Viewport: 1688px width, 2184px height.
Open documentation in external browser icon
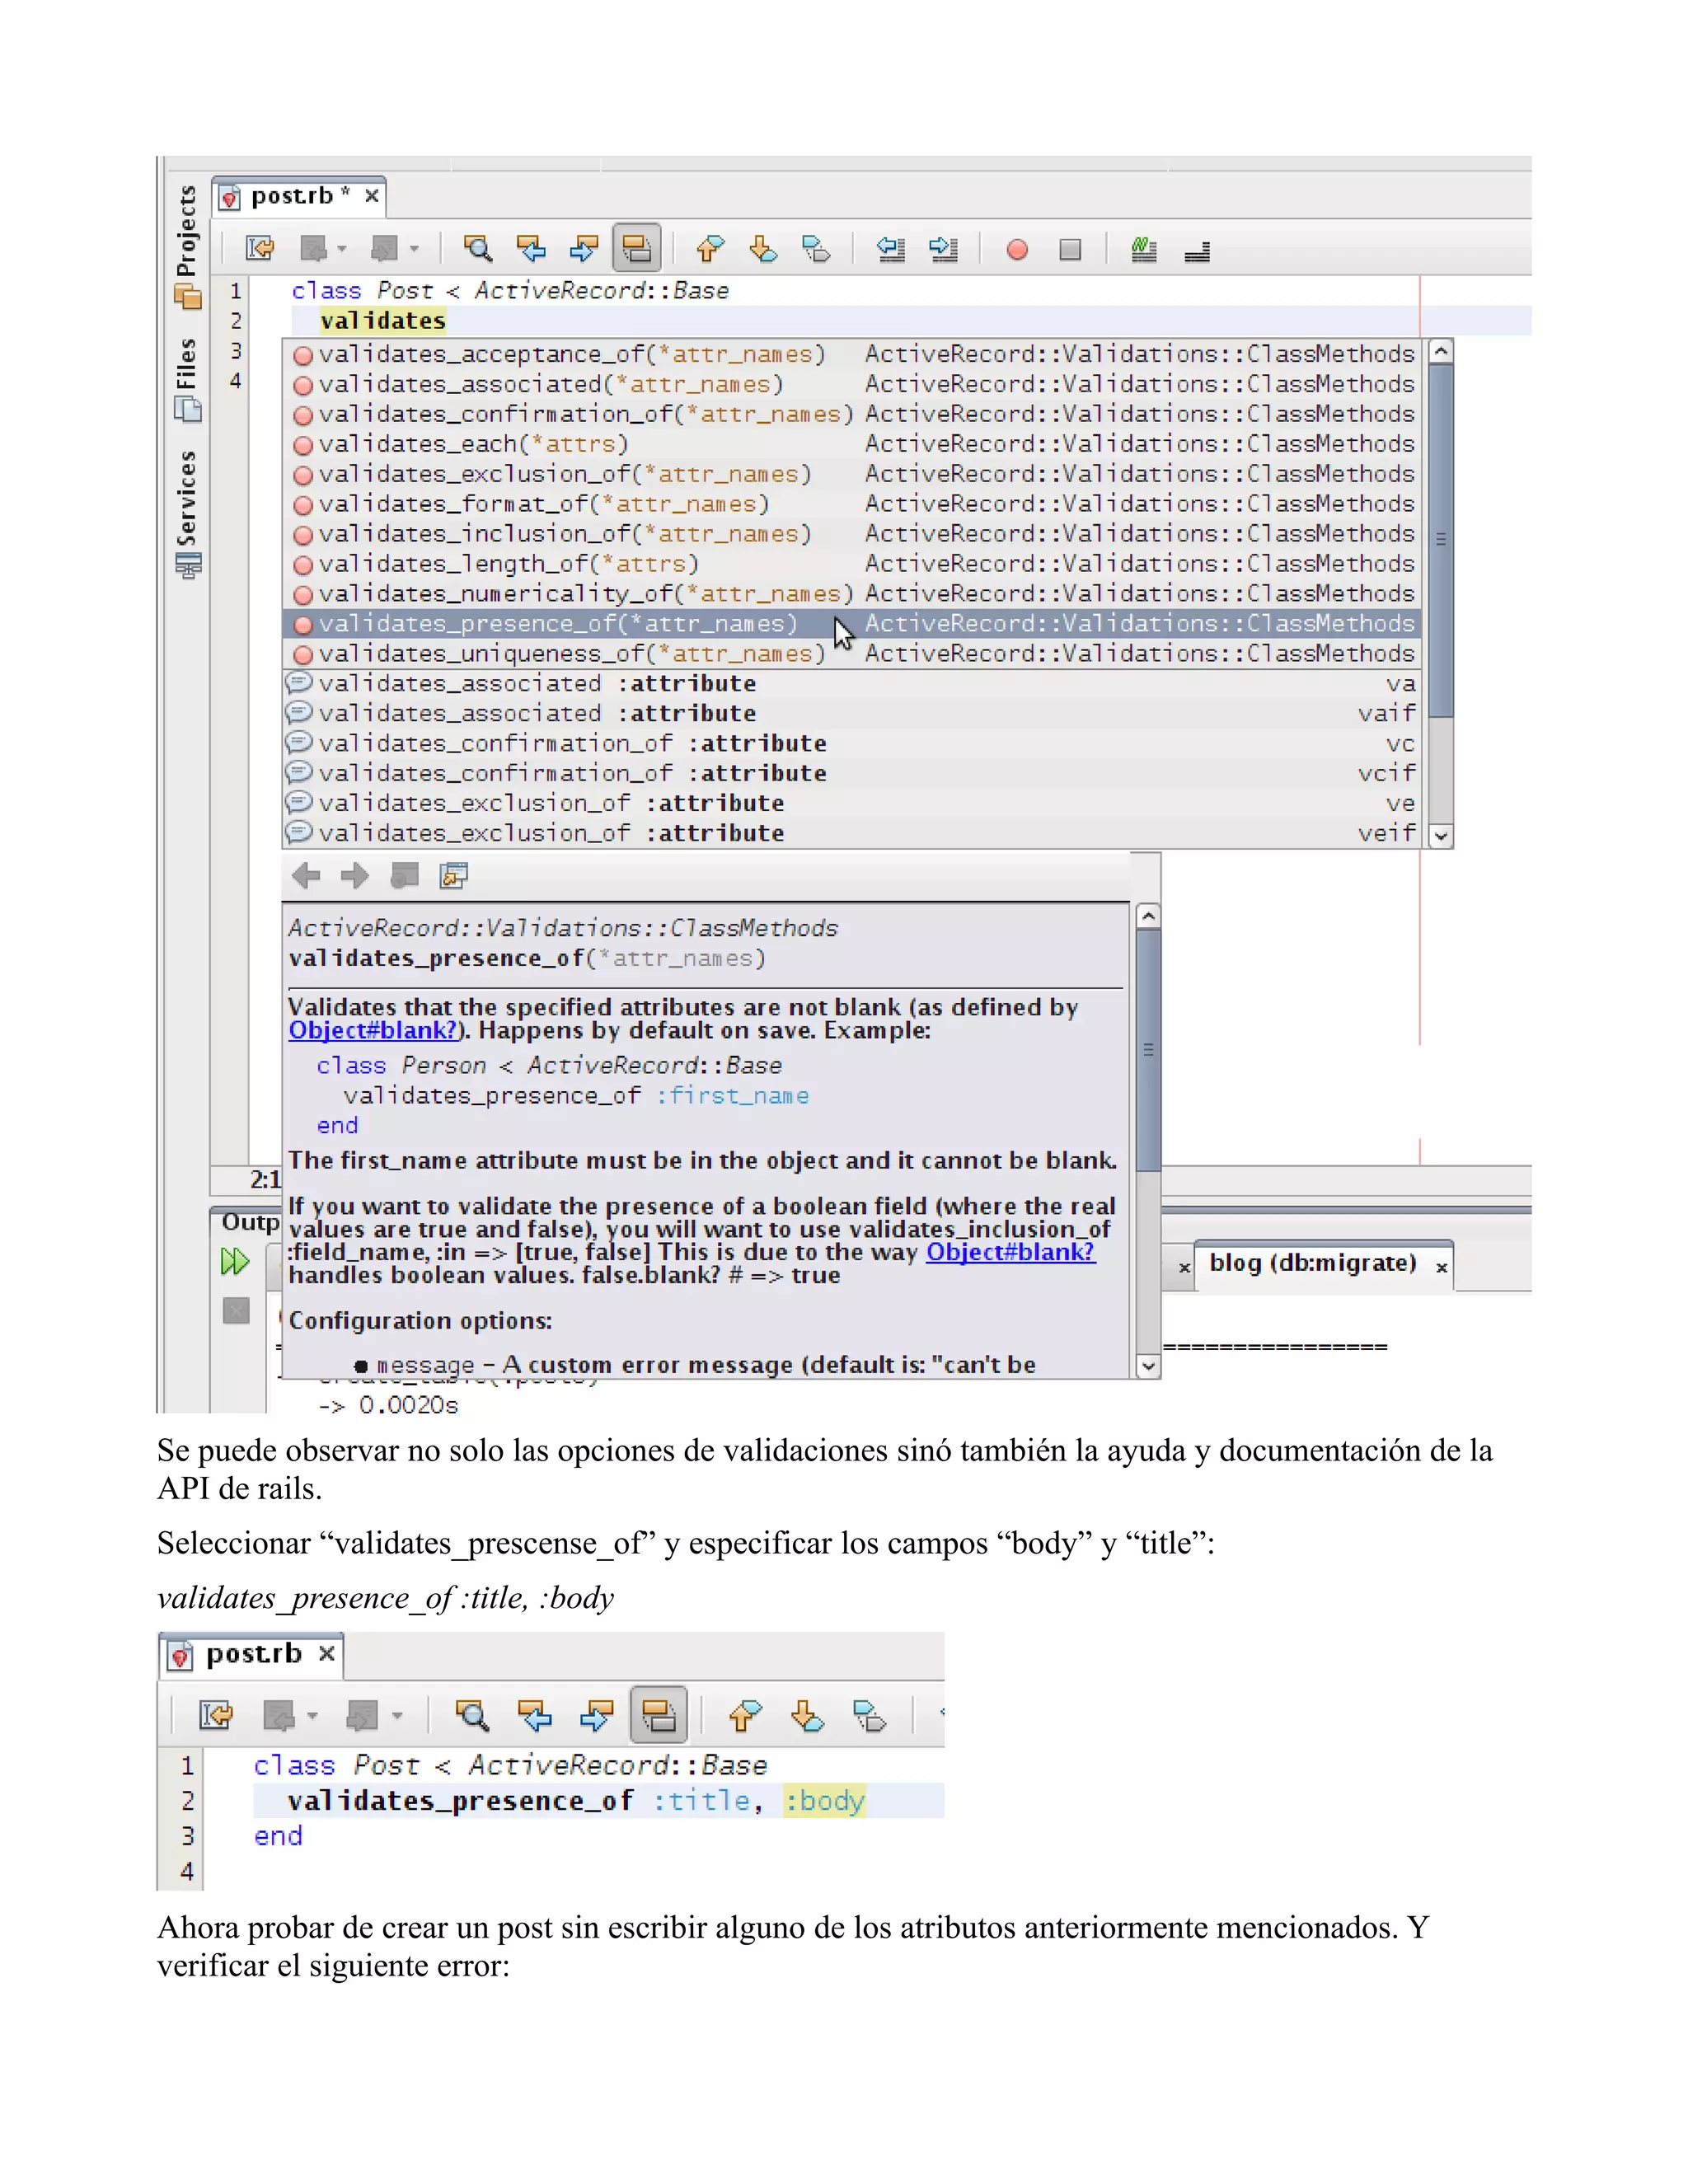pyautogui.click(x=404, y=877)
